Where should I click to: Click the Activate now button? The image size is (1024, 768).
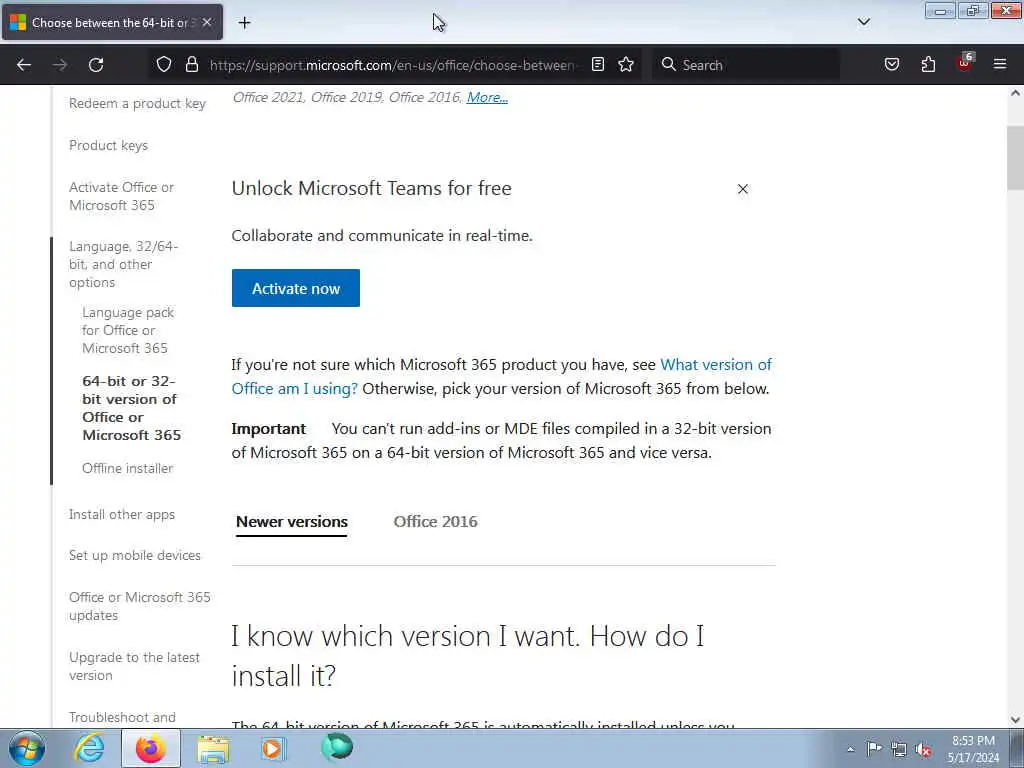(296, 288)
